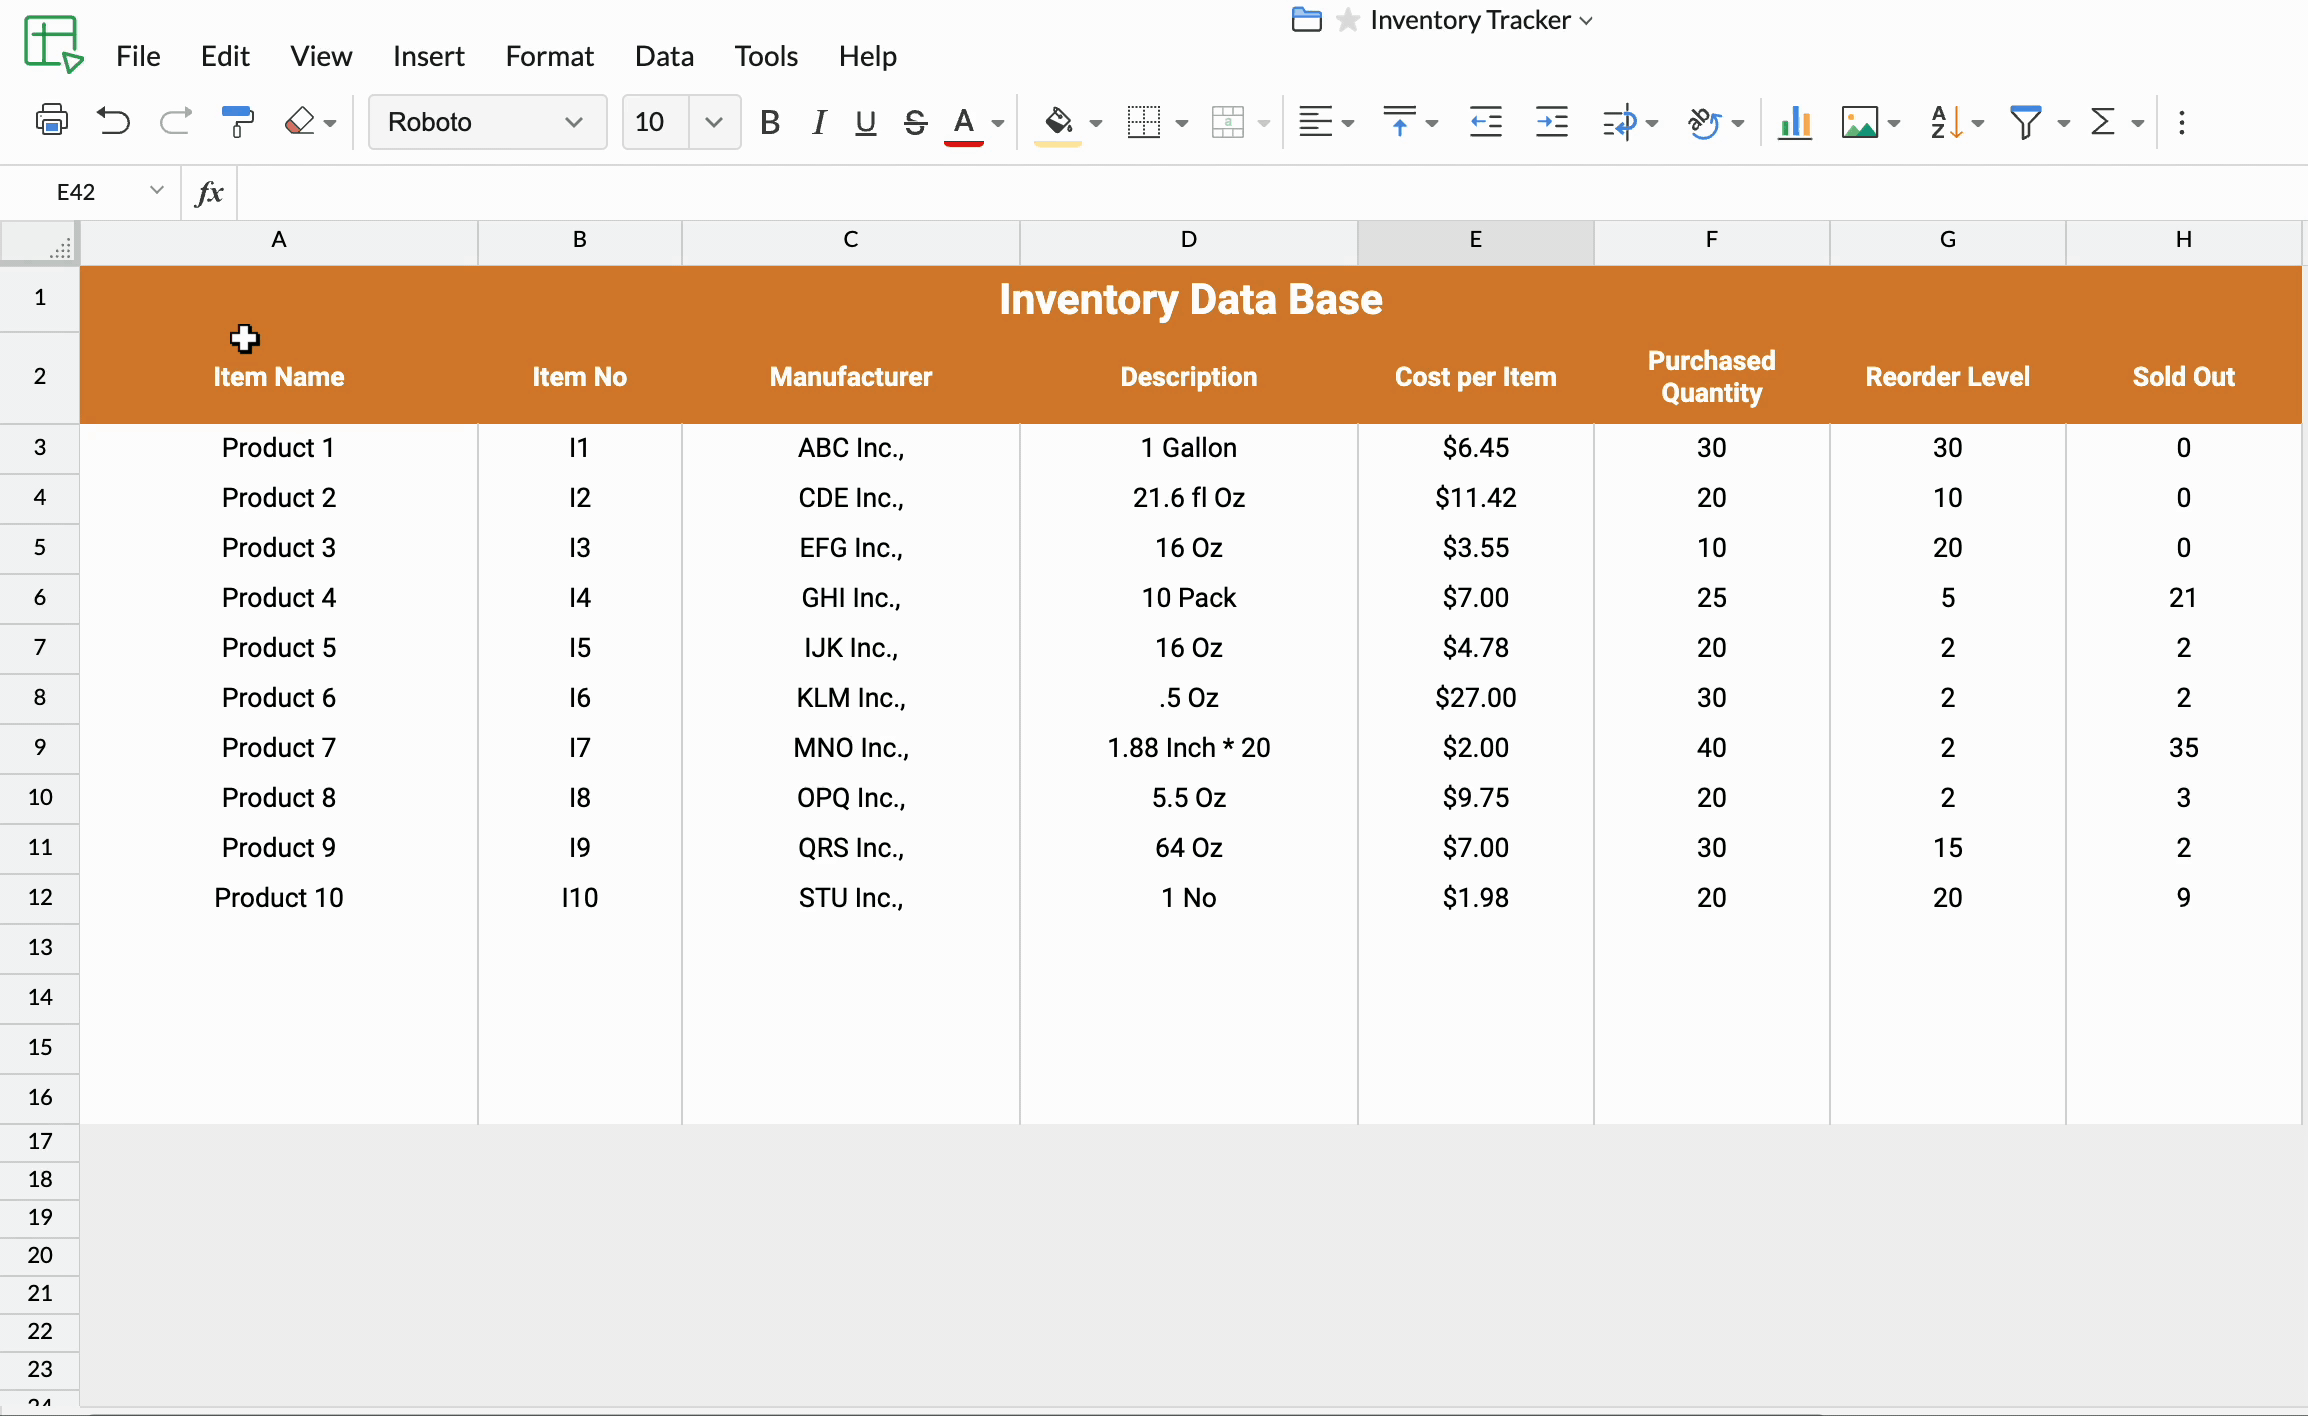Click the font size field showing 10

pyautogui.click(x=655, y=122)
